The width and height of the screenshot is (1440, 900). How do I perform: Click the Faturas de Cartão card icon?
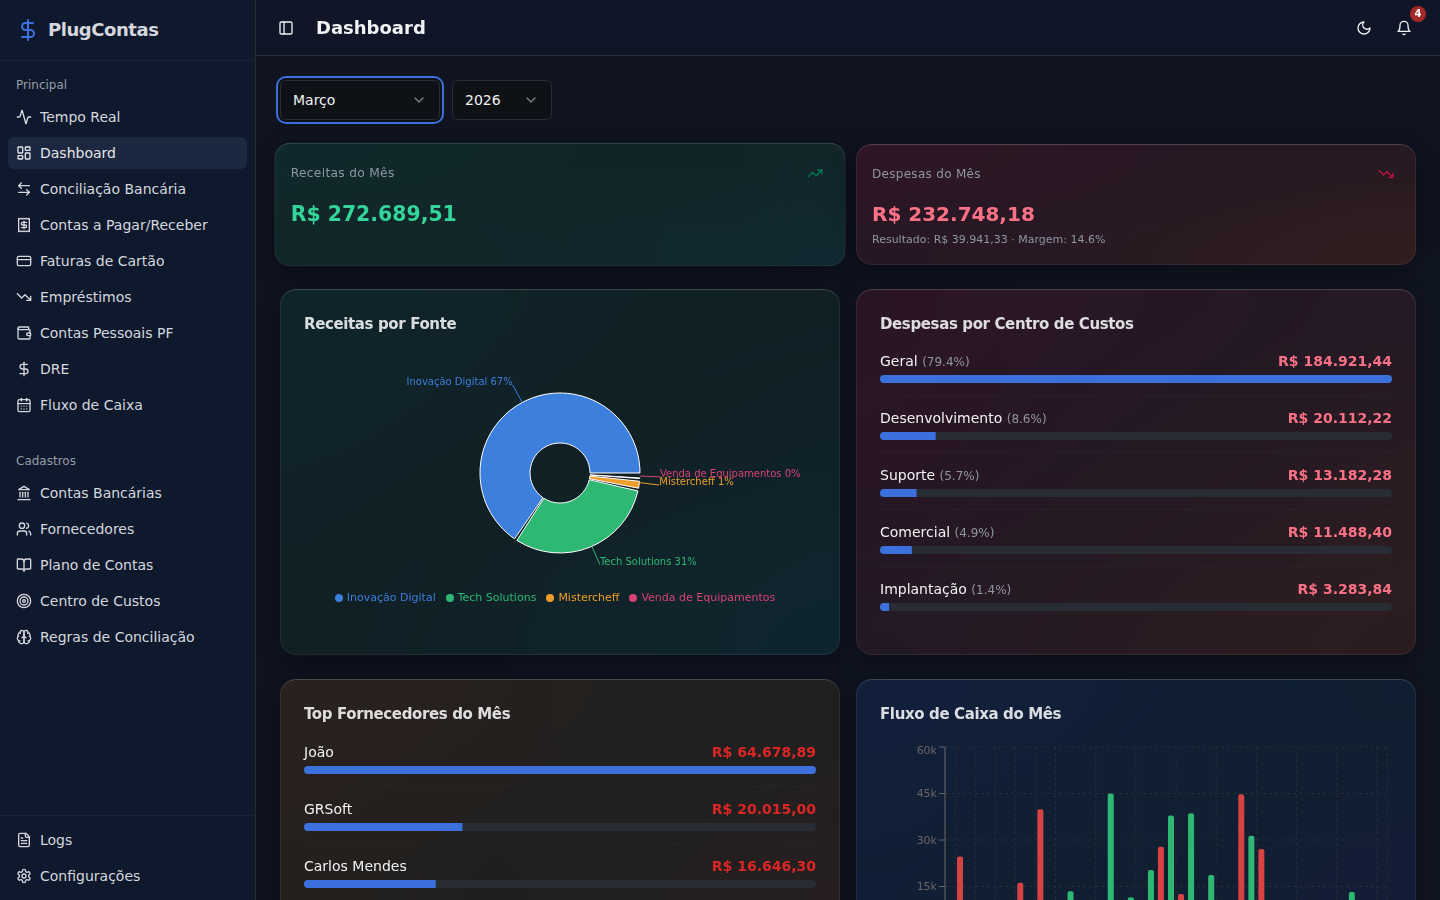(24, 261)
